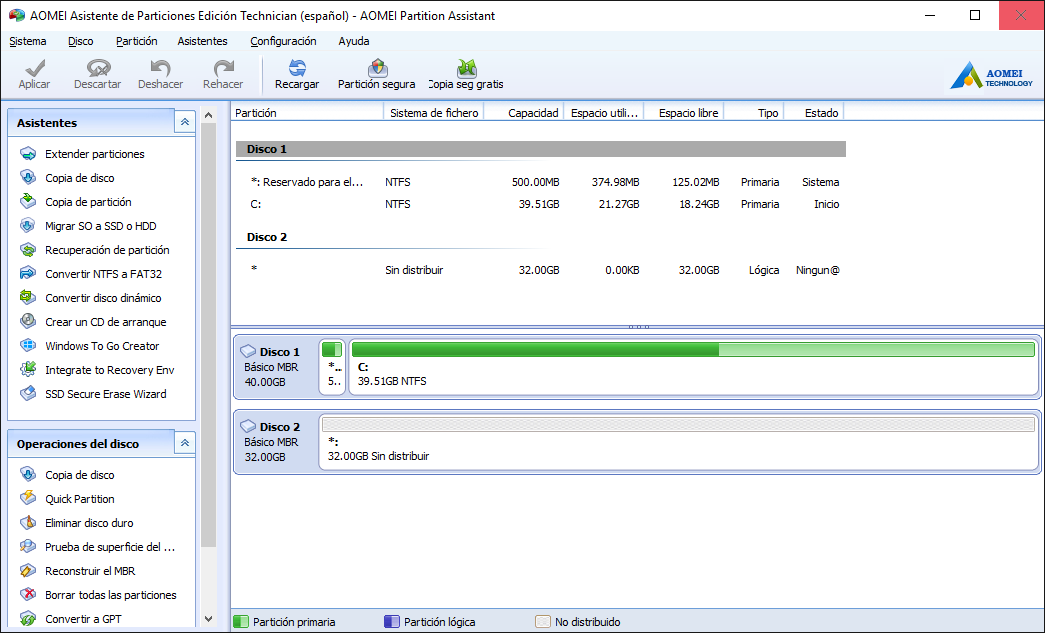
Task: Maximize the AOMEI Partition Assistant window
Action: [975, 15]
